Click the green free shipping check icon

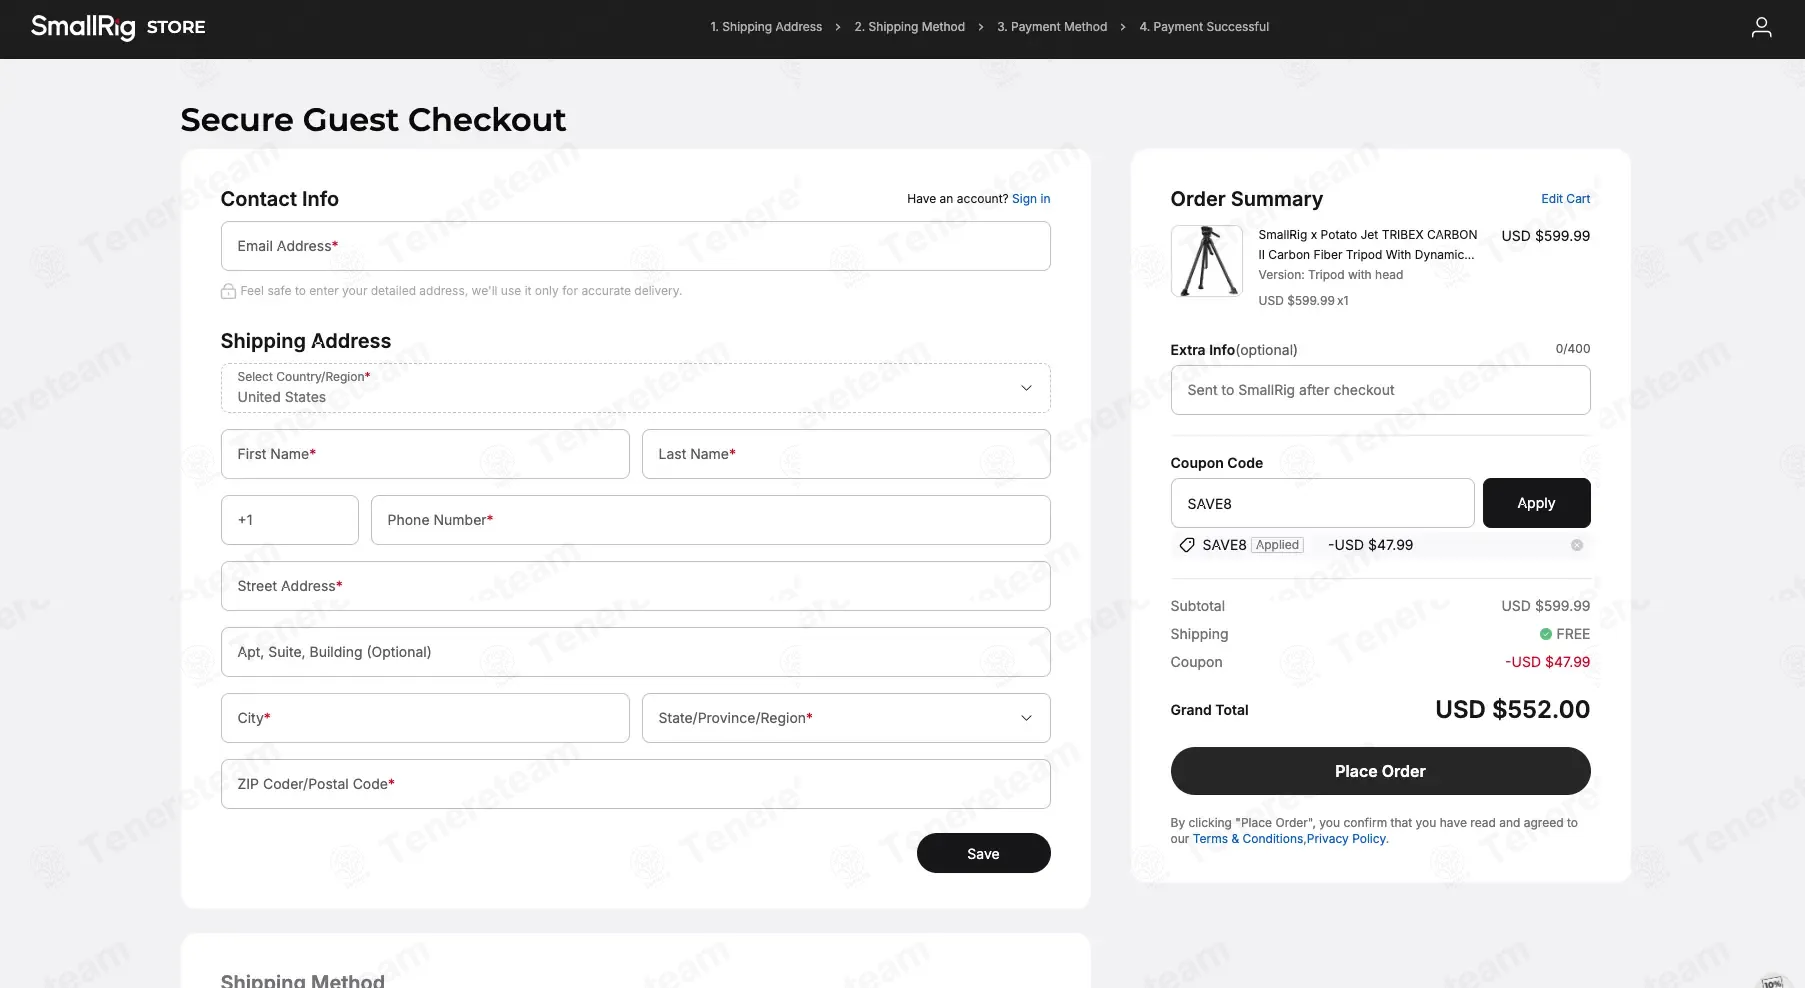point(1546,634)
